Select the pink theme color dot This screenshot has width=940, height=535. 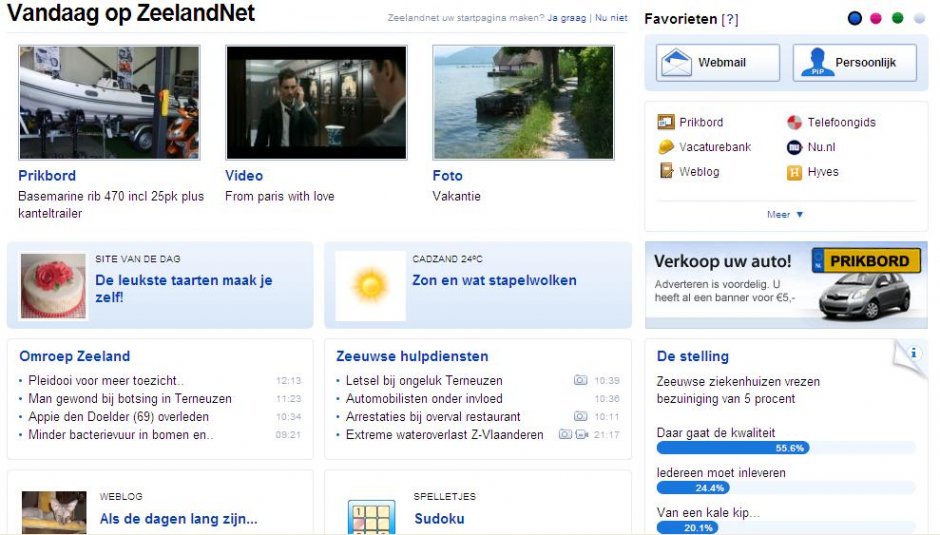(876, 19)
